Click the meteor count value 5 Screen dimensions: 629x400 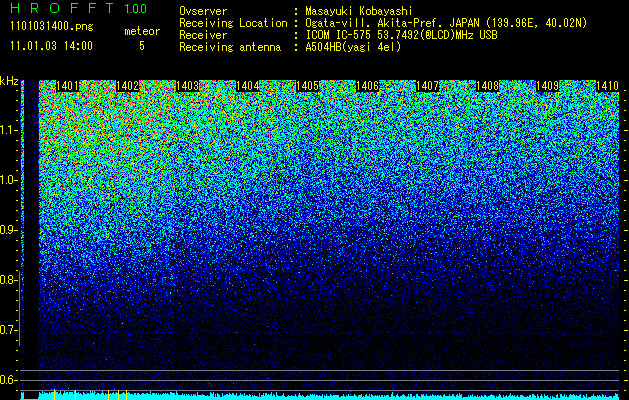[x=142, y=46]
